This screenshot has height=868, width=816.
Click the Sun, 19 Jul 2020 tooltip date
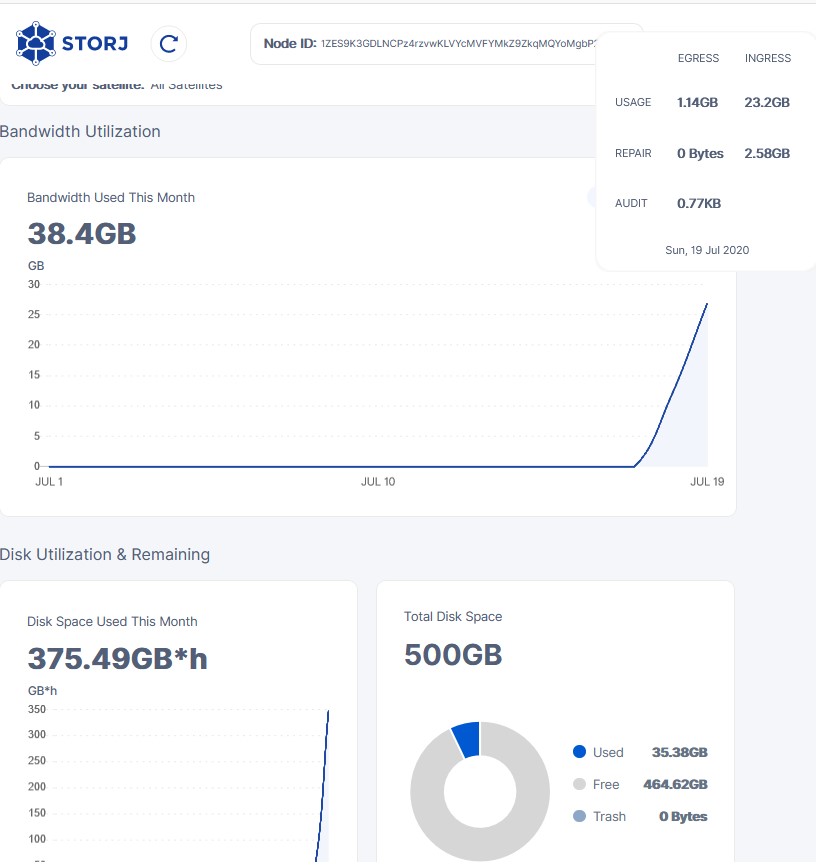pos(706,250)
